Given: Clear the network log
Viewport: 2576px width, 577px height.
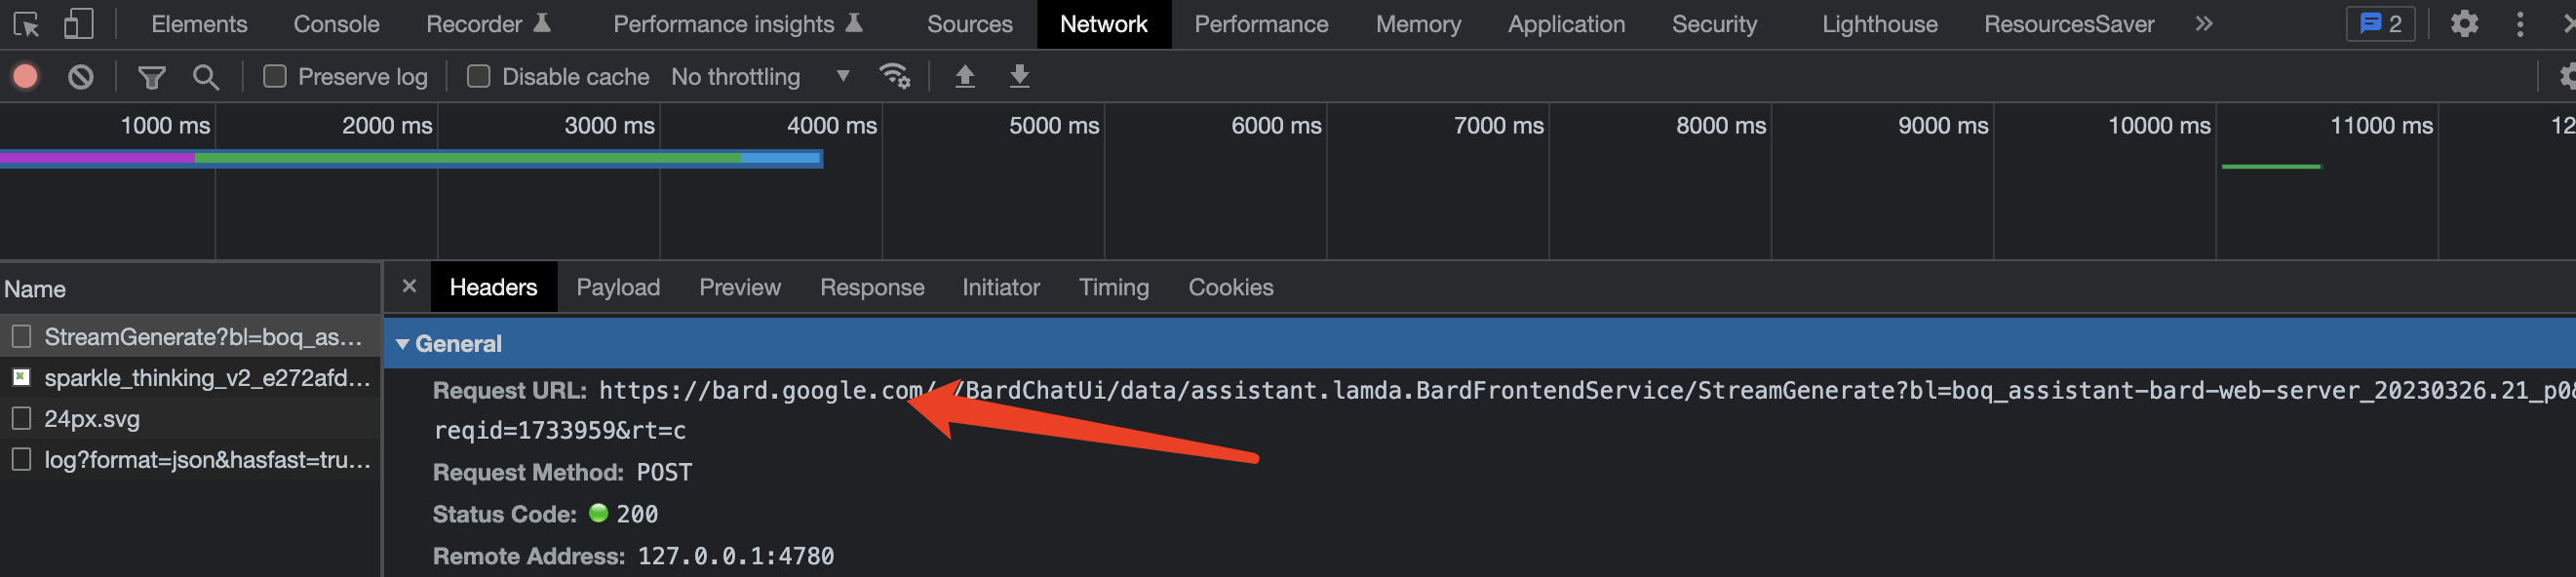Looking at the screenshot, I should [x=81, y=77].
